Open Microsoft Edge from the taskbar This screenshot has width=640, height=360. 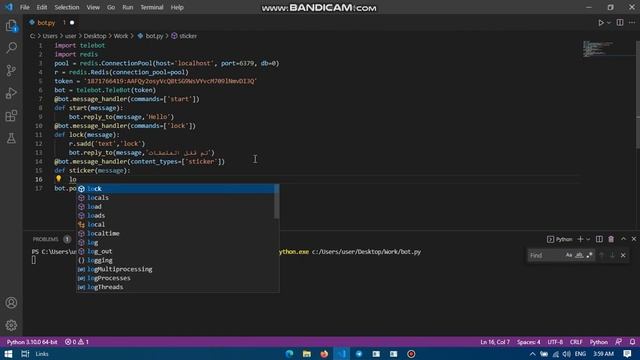coord(289,354)
